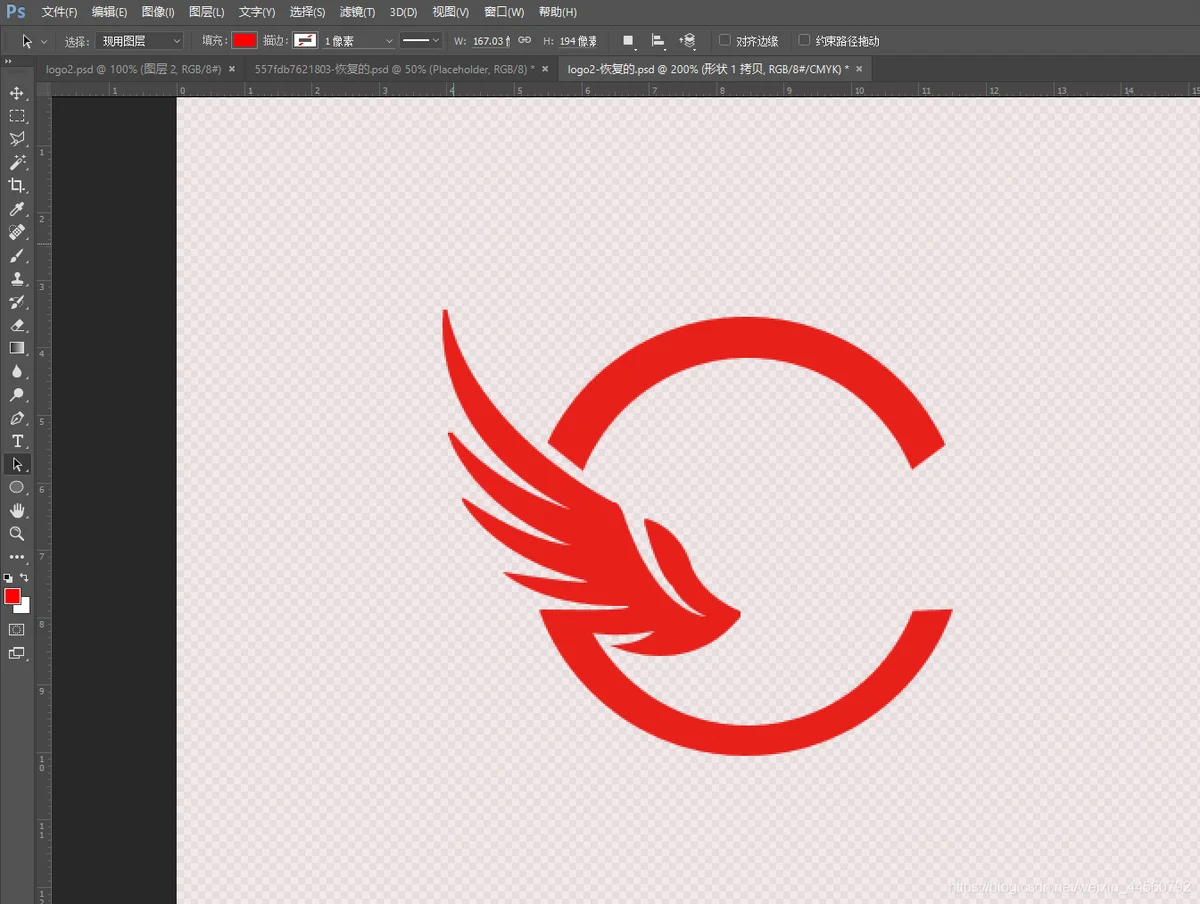This screenshot has height=904, width=1200.
Task: Select the Ellipse shape tool
Action: click(x=17, y=487)
